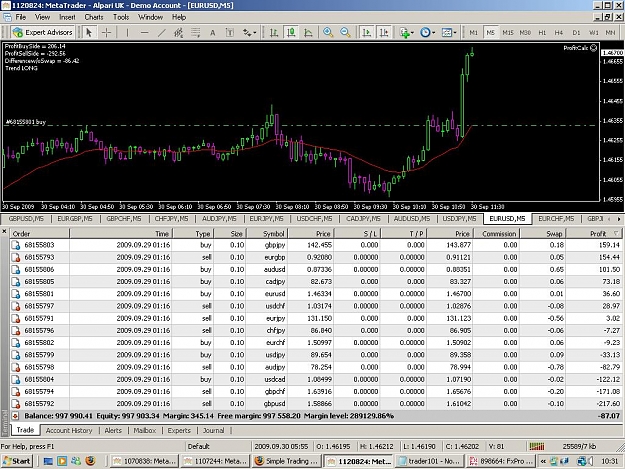Viewport: 625px width, 469px height.
Task: Open the Charts menu
Action: (x=94, y=17)
